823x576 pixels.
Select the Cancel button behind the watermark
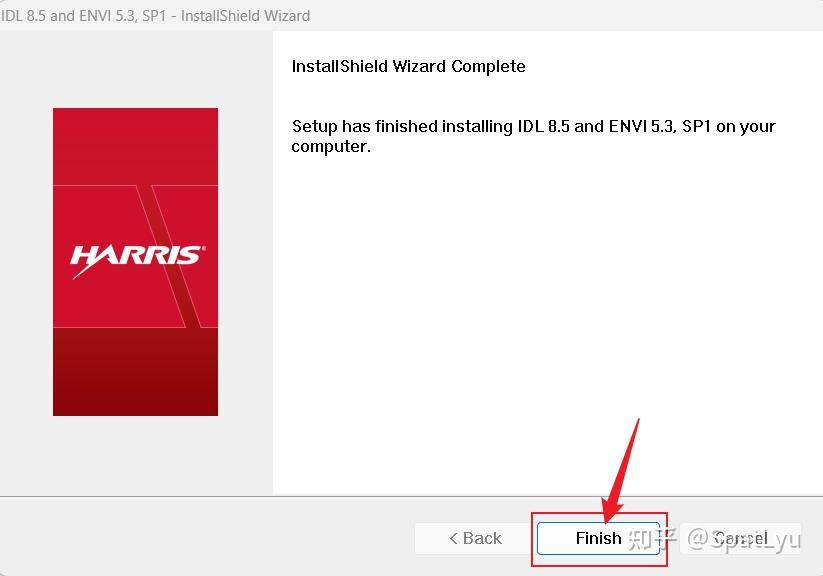pos(740,538)
